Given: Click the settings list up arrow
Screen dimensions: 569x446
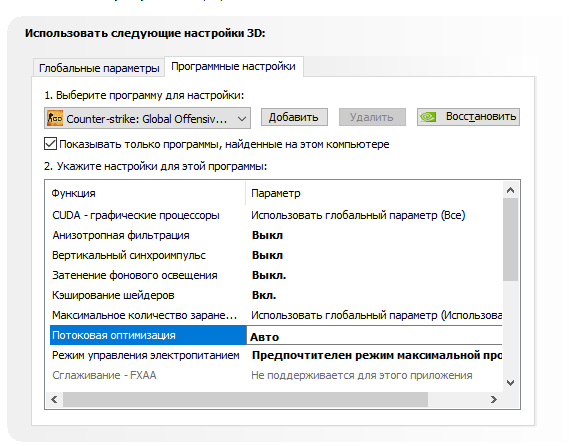Looking at the screenshot, I should 511,190.
